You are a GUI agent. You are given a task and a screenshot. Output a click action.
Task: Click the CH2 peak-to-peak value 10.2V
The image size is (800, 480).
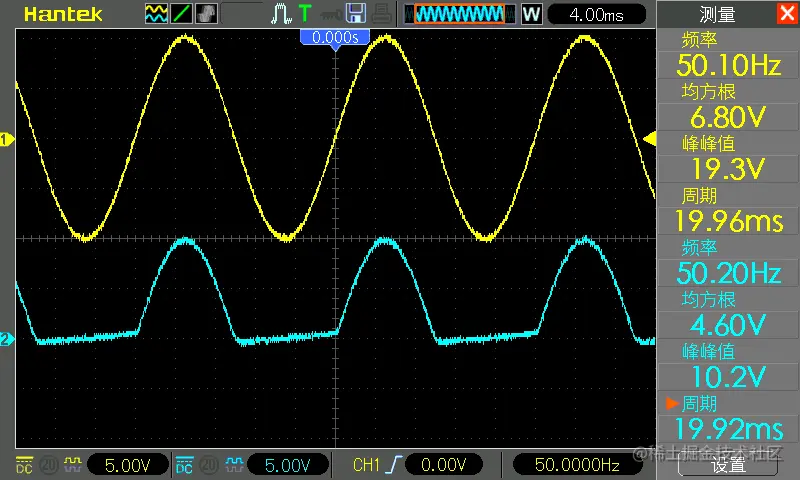coord(728,377)
